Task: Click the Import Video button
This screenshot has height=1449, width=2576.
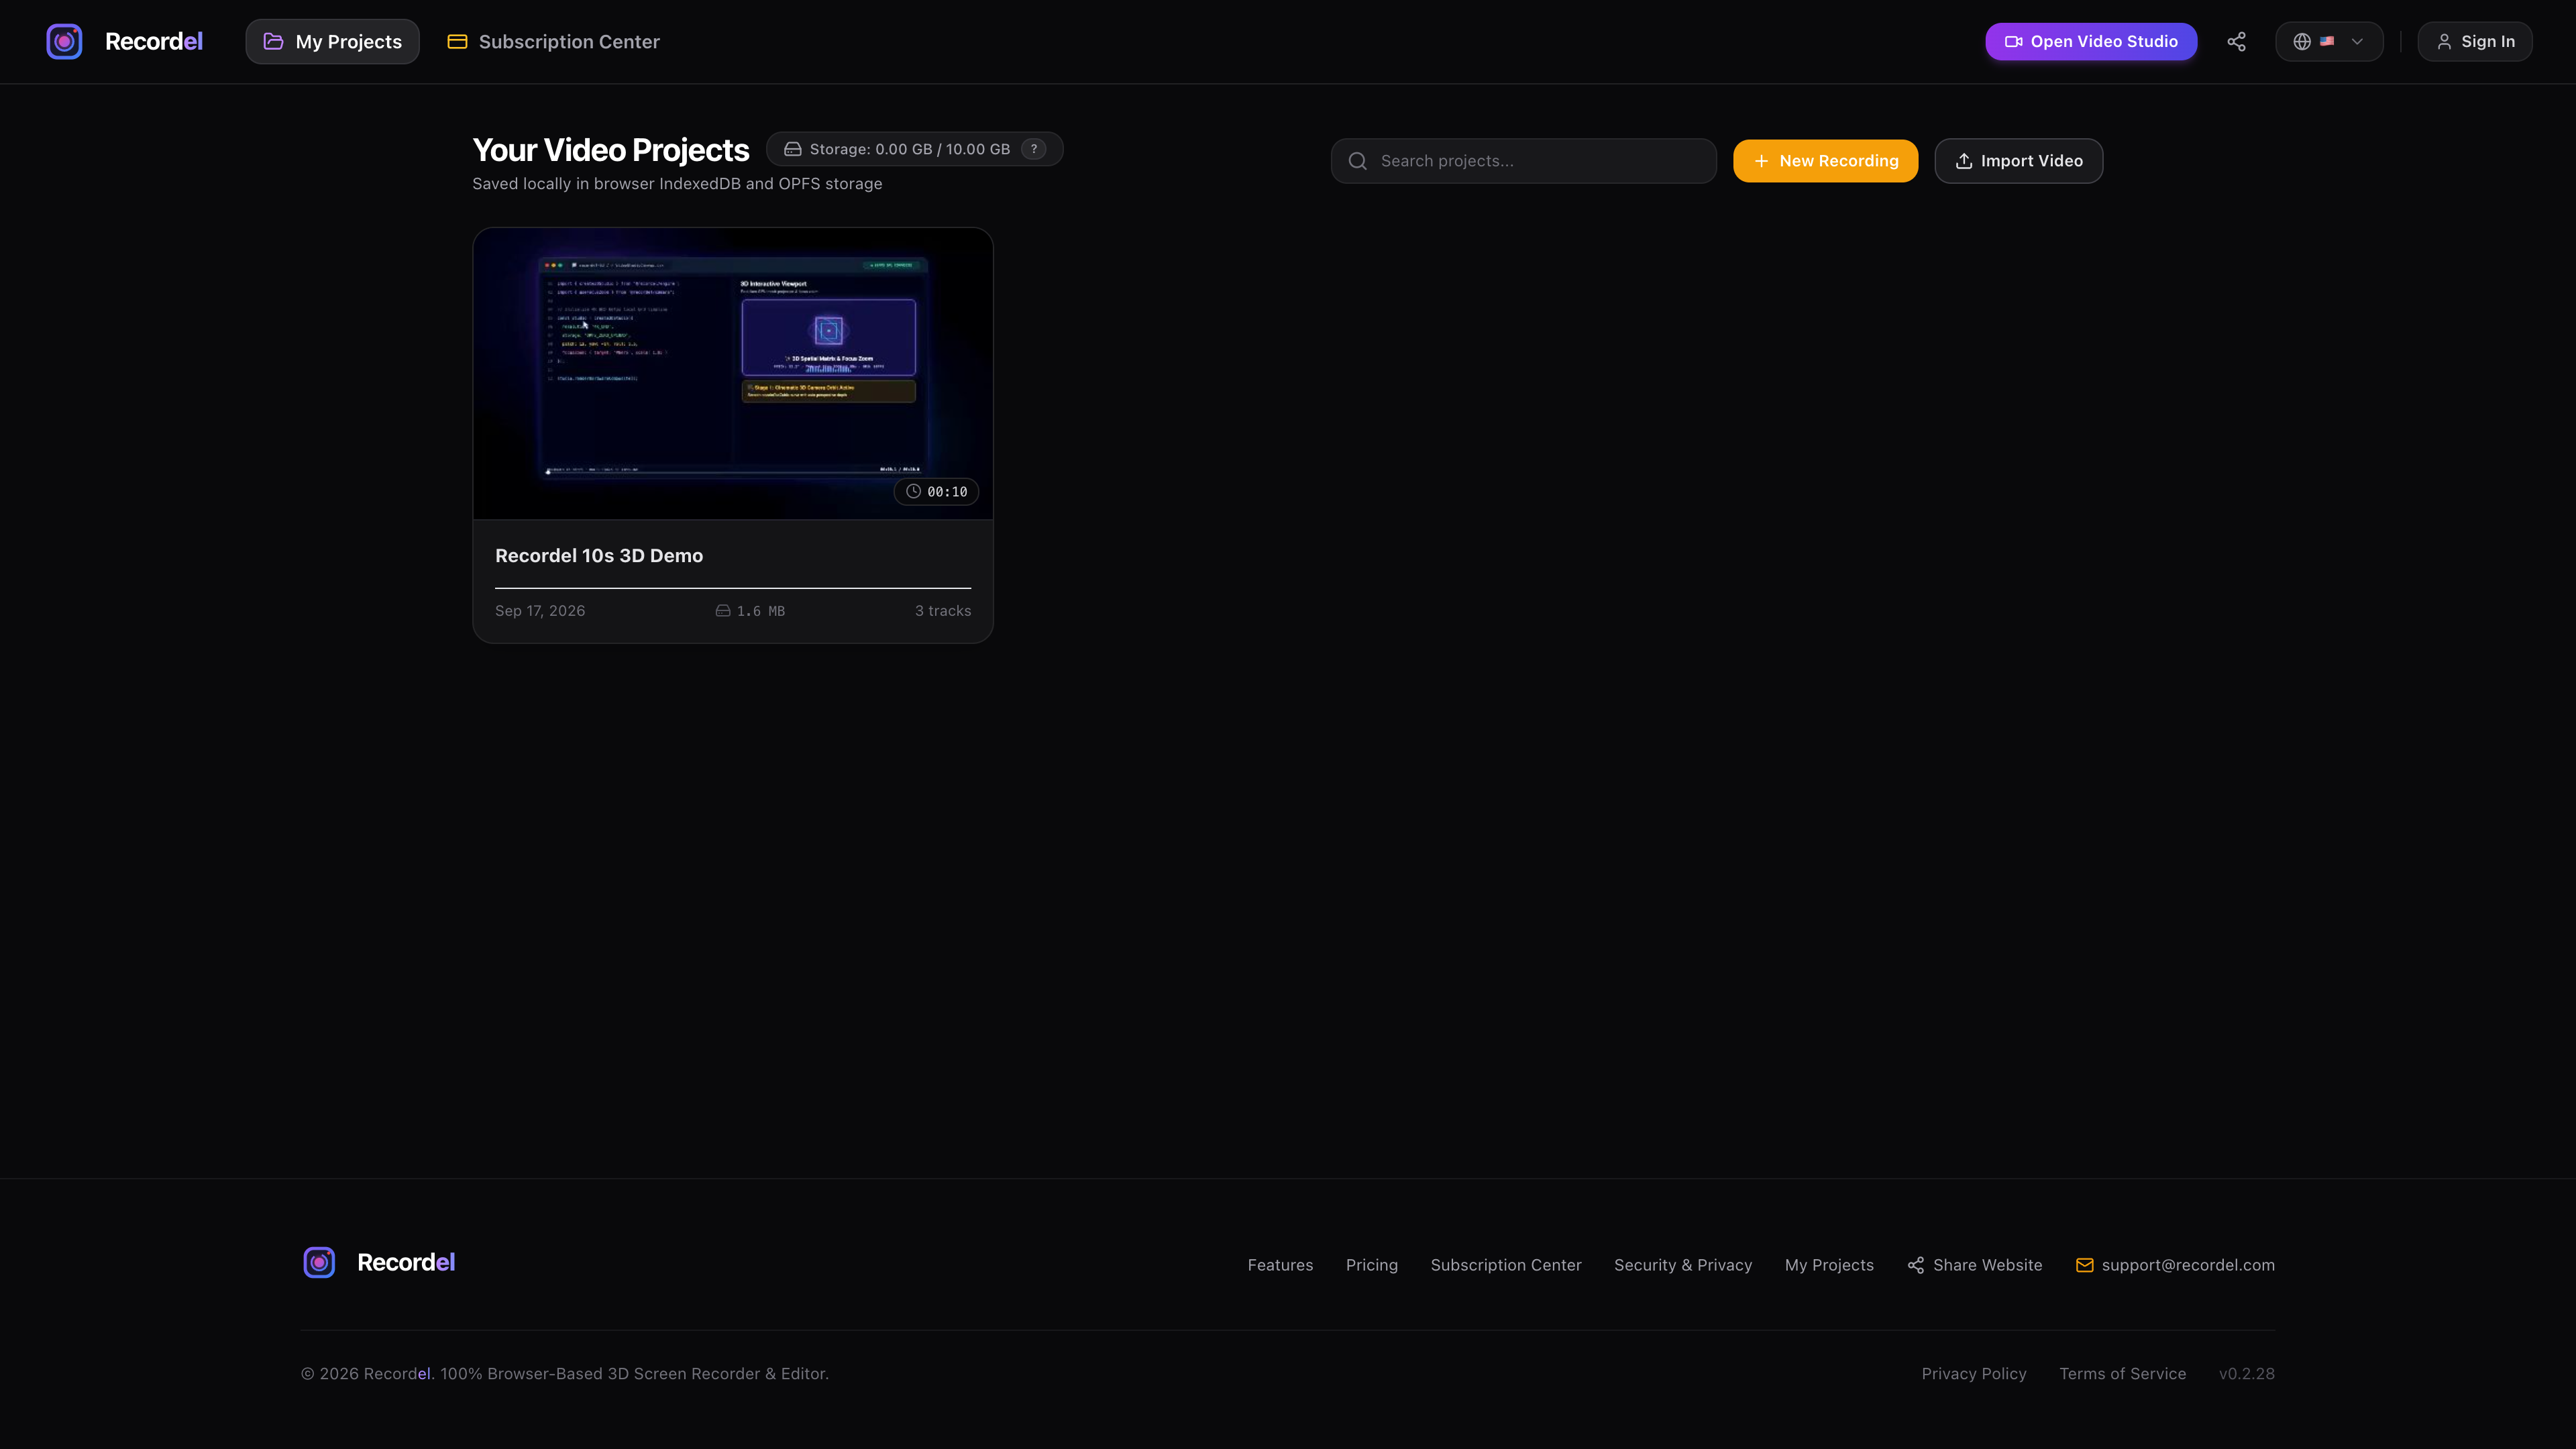Action: click(x=2018, y=161)
